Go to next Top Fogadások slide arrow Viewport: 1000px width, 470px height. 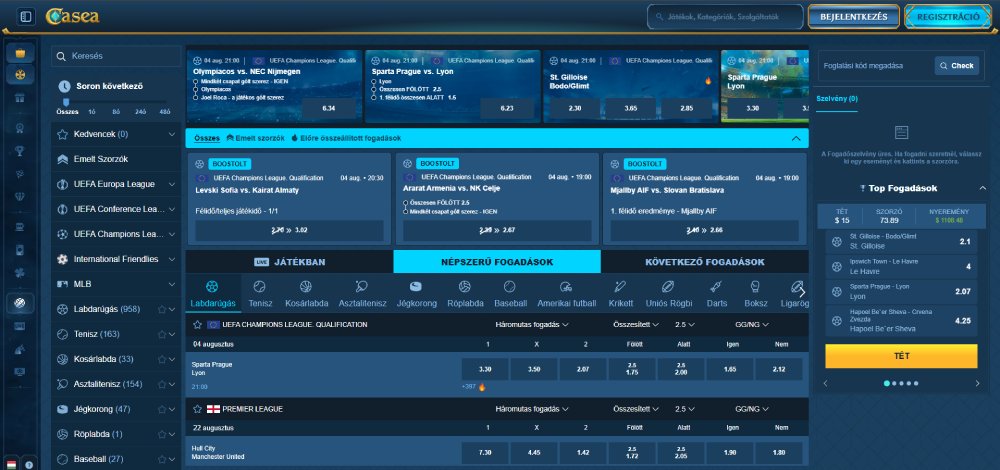pos(977,383)
